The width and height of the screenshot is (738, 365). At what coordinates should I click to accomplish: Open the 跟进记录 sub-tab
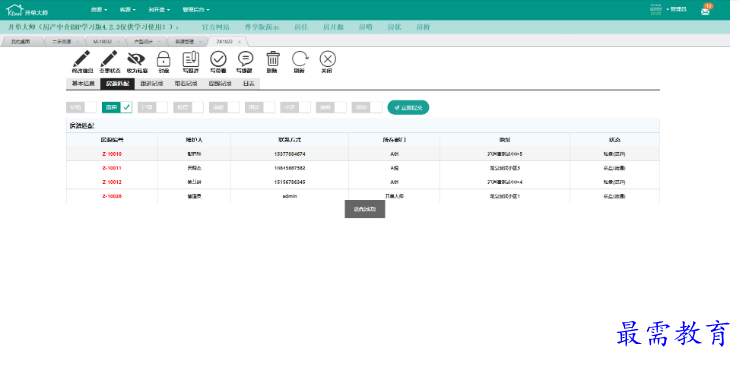(152, 84)
